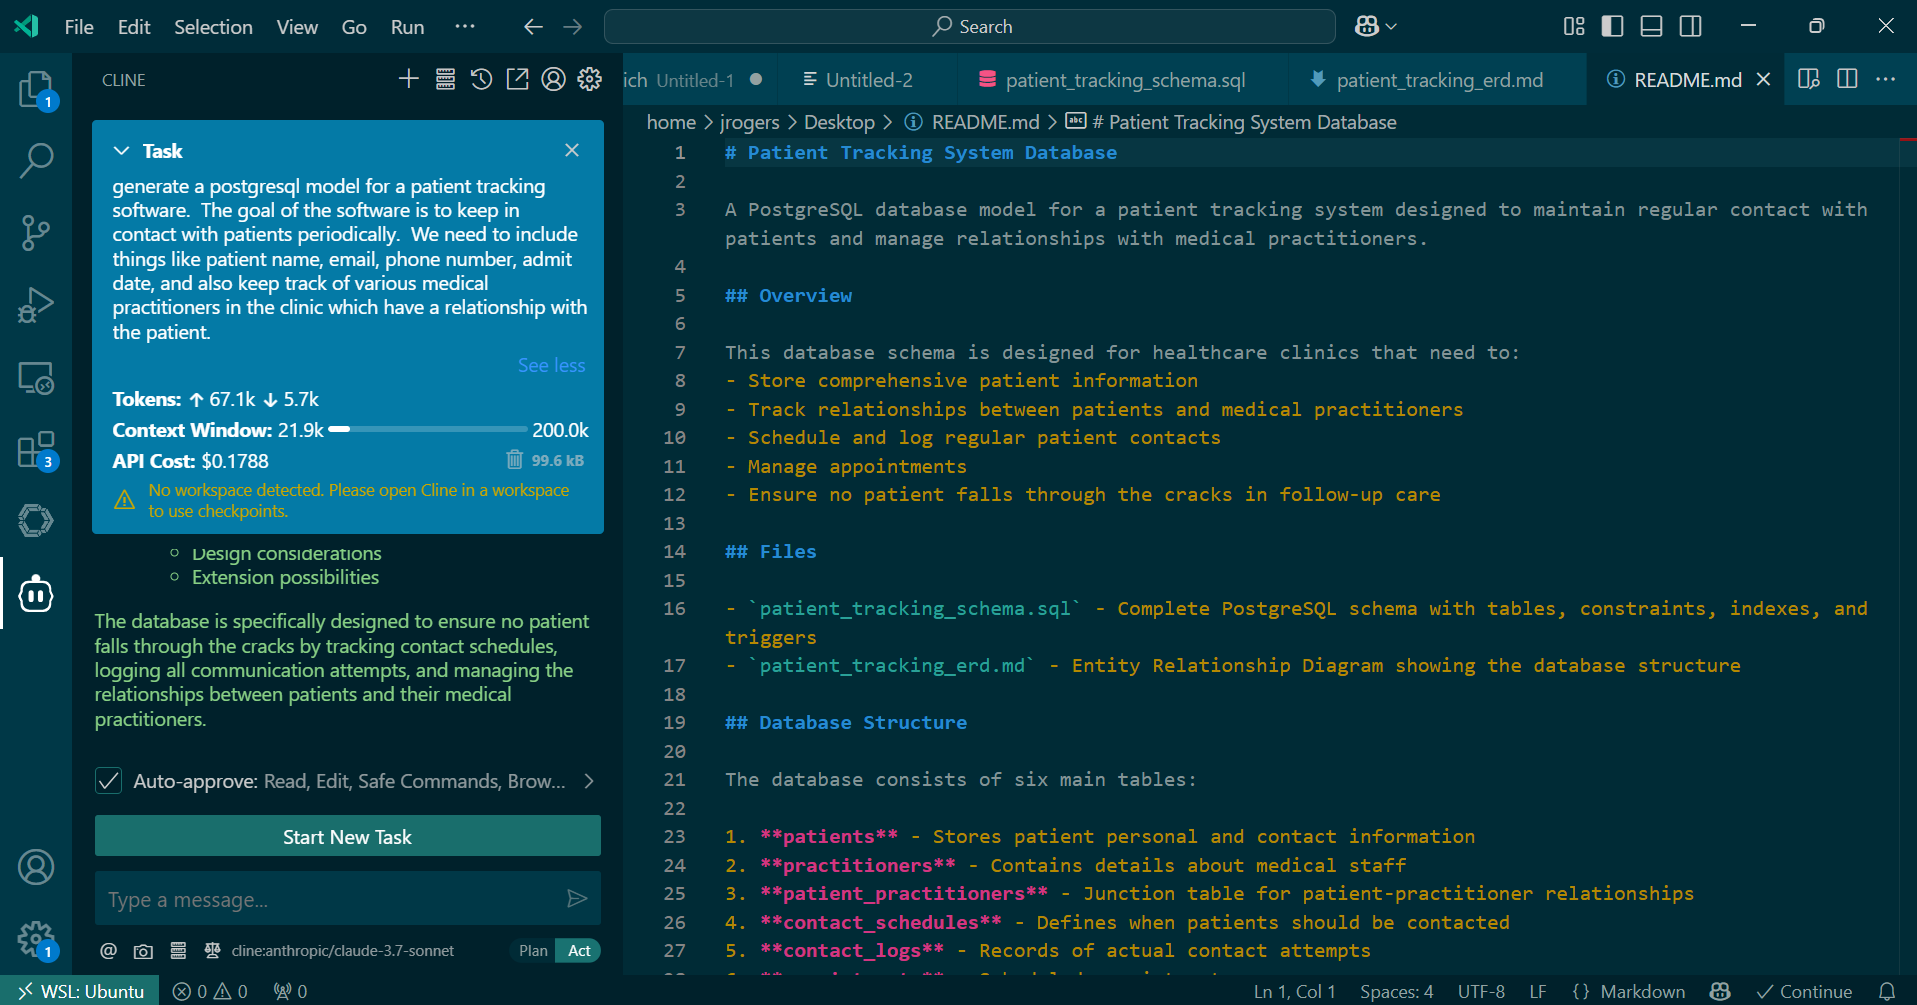The height and width of the screenshot is (1005, 1917).
Task: Open Extensions view in activity bar
Action: click(x=36, y=451)
